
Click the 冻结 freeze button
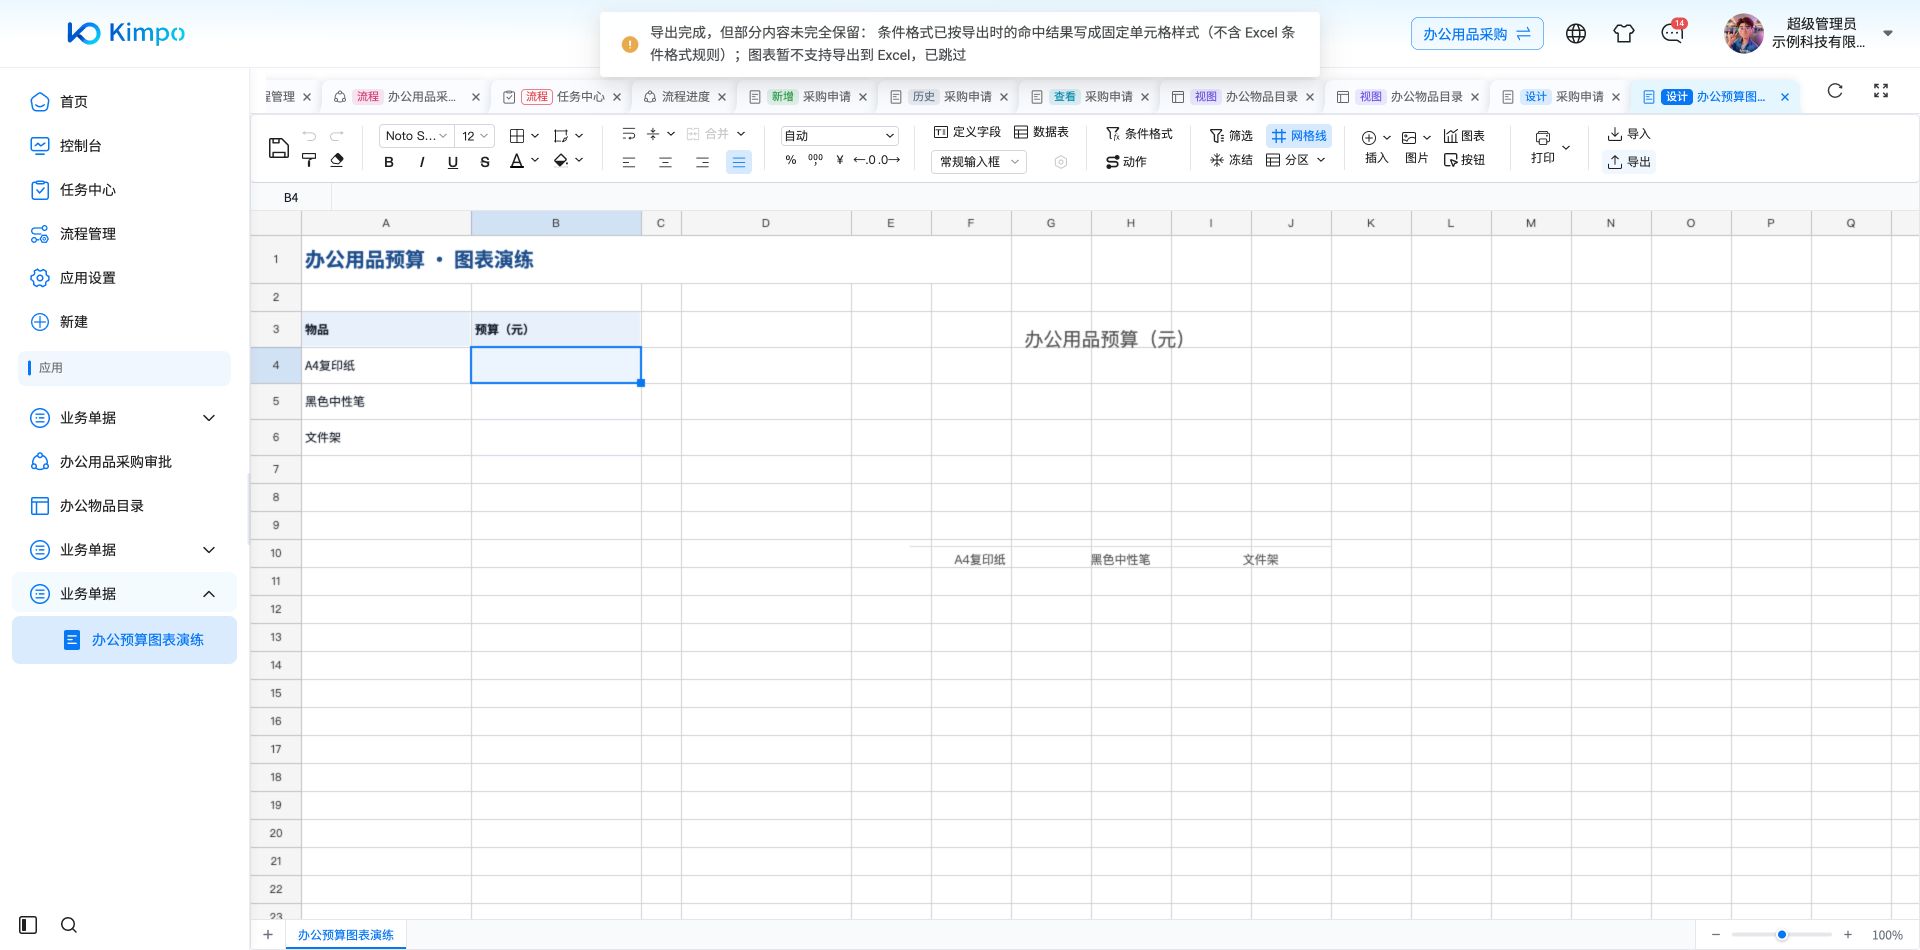coord(1231,160)
